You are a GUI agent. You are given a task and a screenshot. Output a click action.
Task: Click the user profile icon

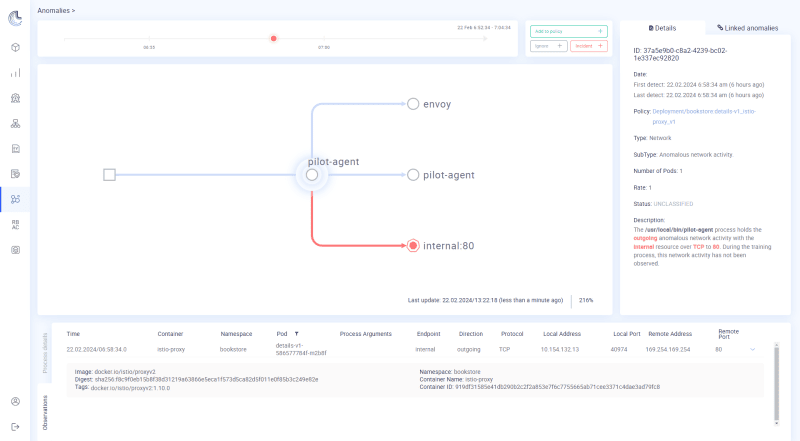[x=15, y=401]
